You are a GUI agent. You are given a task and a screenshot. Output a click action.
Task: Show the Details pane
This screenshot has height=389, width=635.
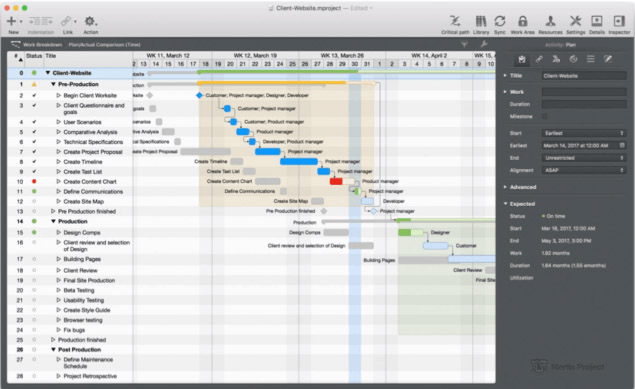point(597,21)
